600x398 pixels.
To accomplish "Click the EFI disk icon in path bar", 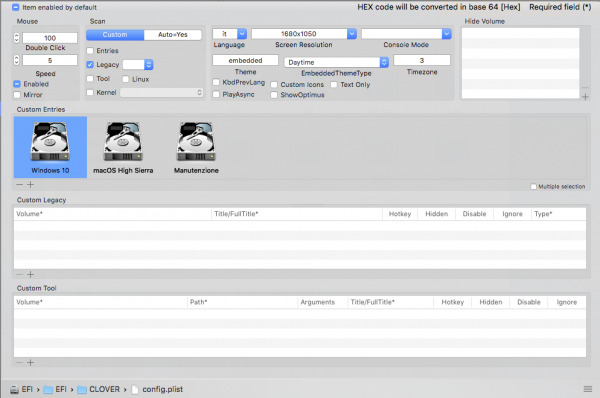I will 14,390.
